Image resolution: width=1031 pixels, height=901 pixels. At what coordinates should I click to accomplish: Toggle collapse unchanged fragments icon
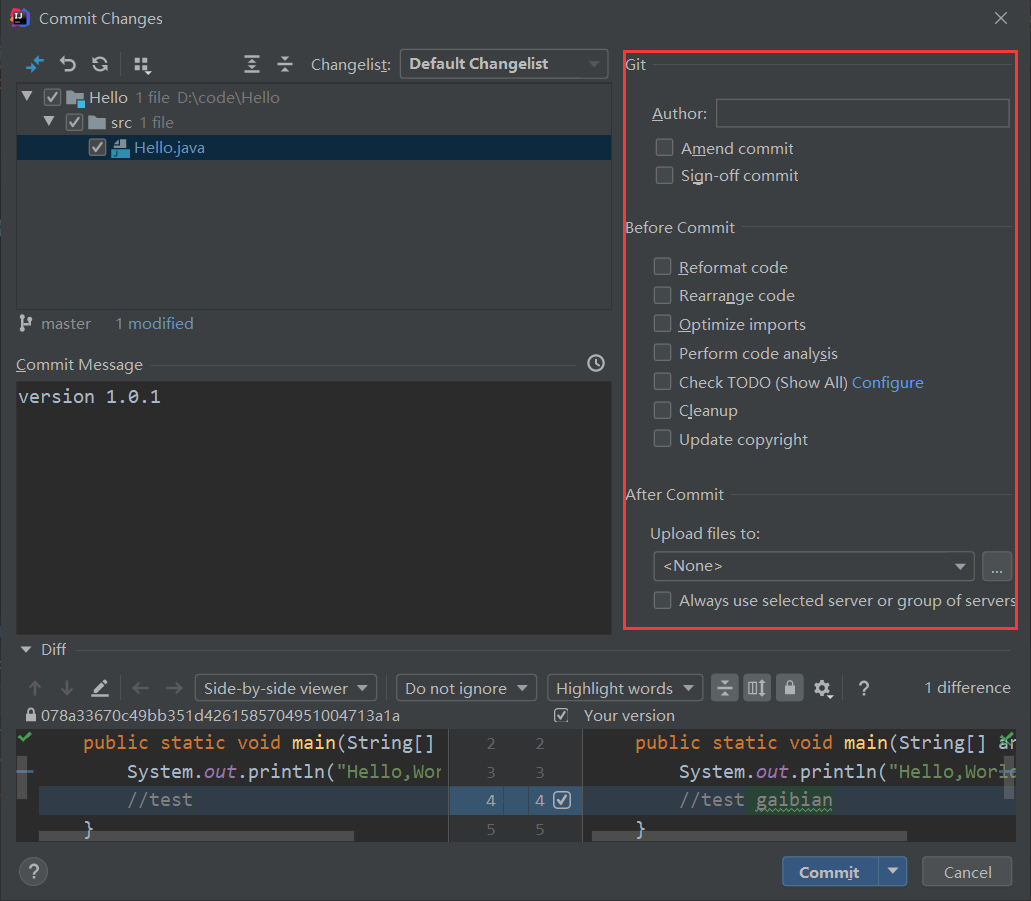point(725,689)
